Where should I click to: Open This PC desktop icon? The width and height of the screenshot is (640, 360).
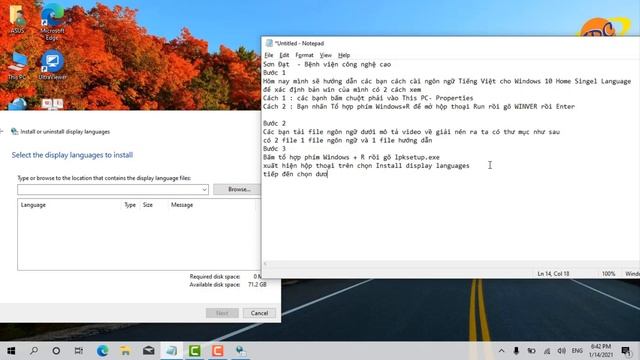[x=17, y=65]
